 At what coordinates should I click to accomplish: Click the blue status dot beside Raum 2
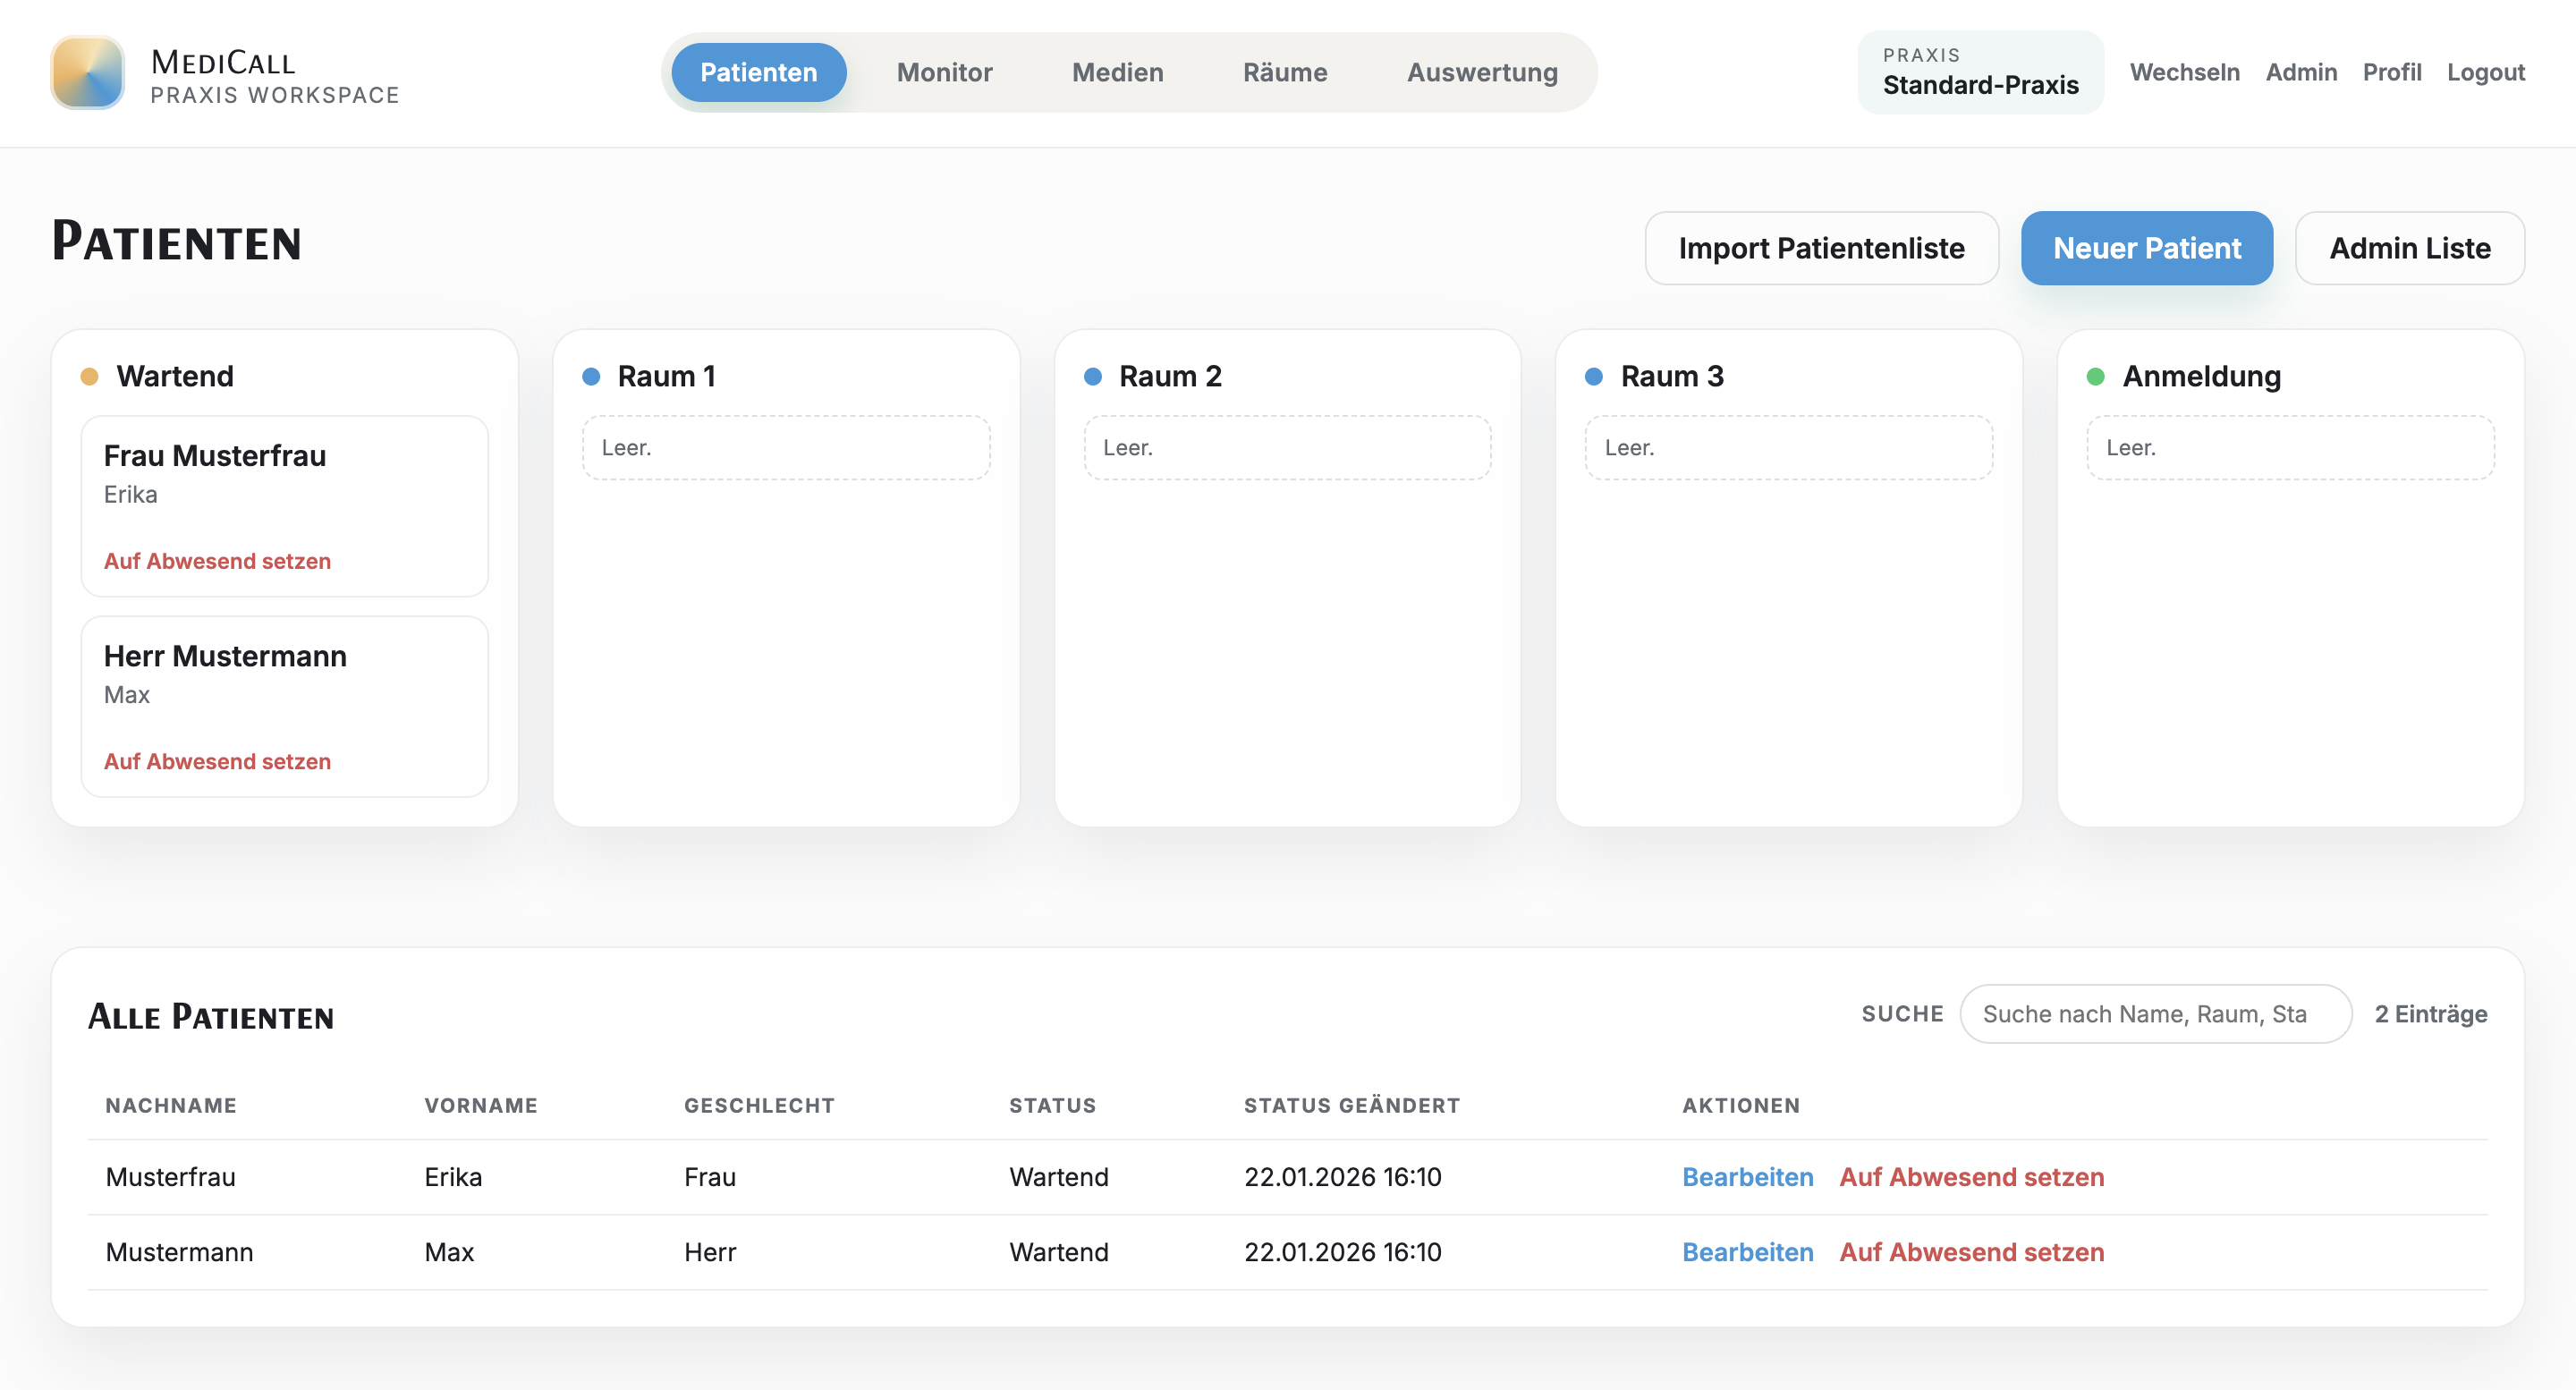coord(1092,376)
